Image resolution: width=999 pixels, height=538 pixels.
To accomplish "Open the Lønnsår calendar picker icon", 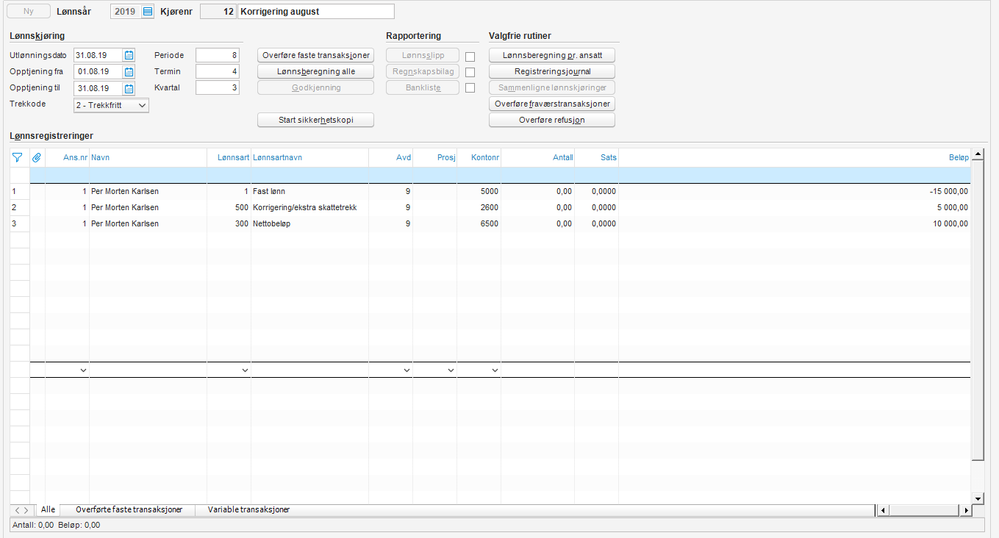I will pyautogui.click(x=147, y=11).
